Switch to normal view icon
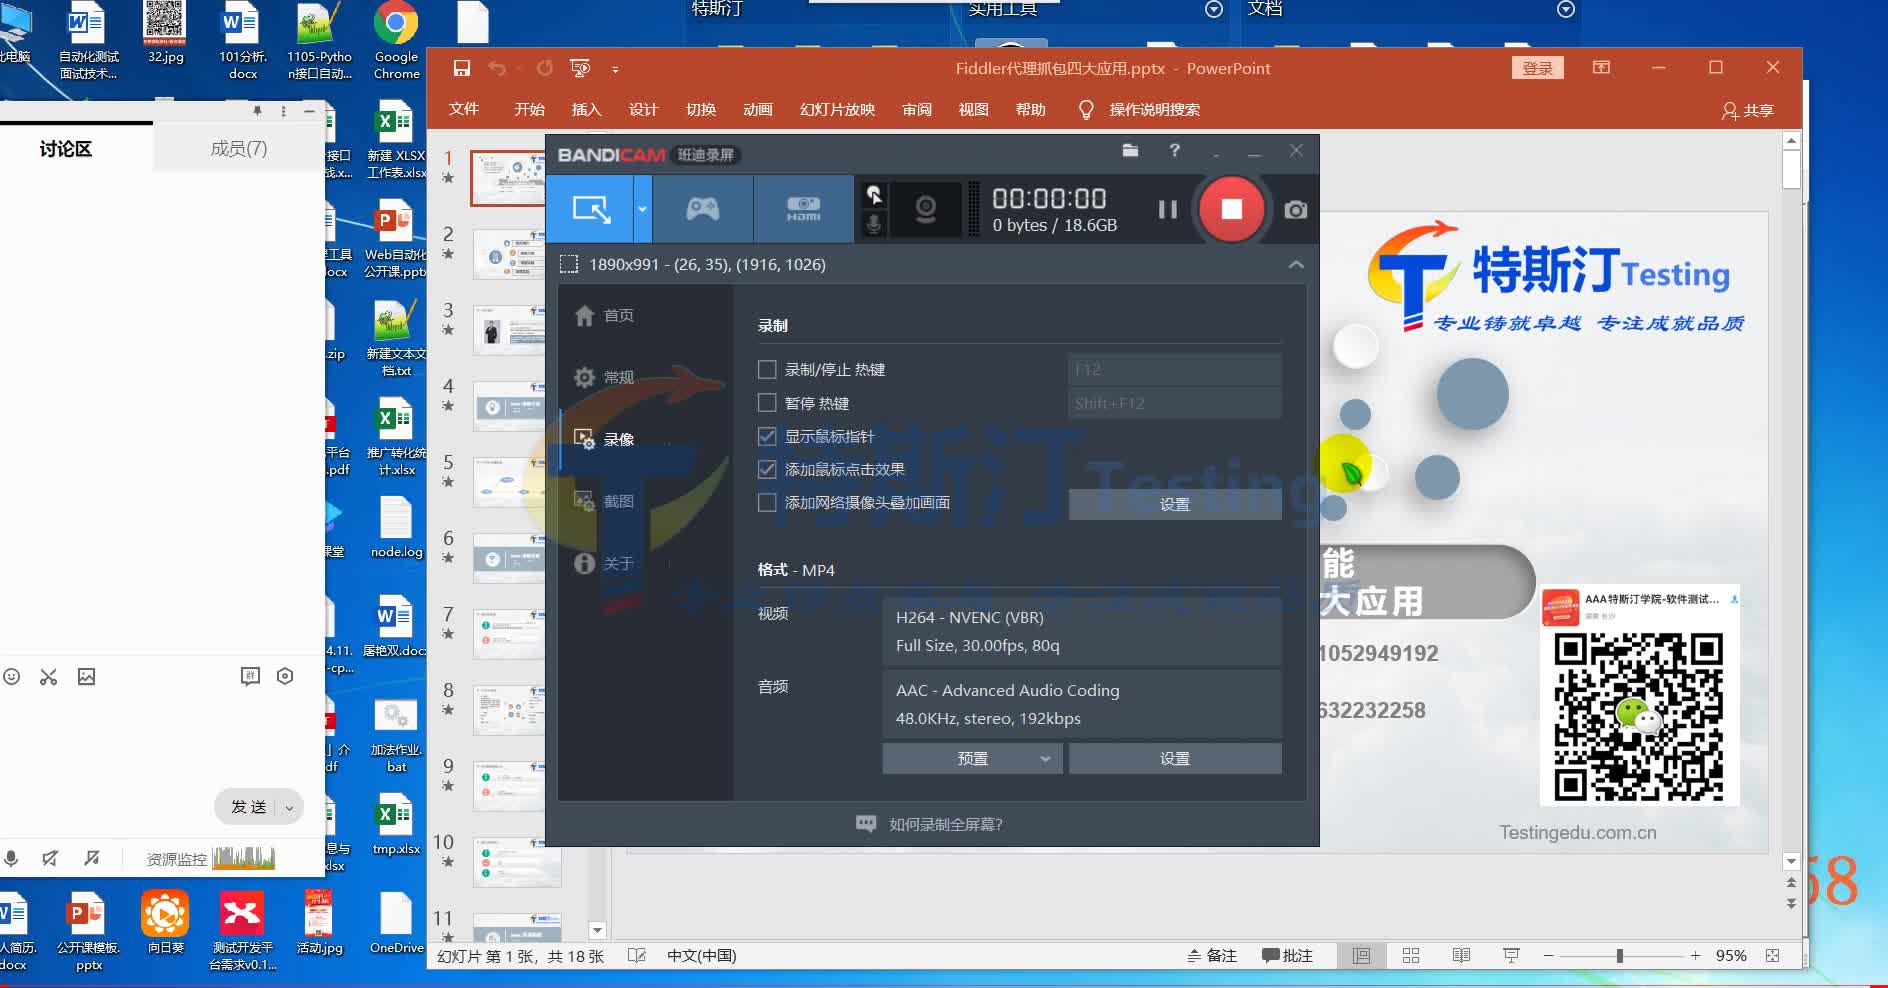Viewport: 1888px width, 988px height. point(1361,955)
